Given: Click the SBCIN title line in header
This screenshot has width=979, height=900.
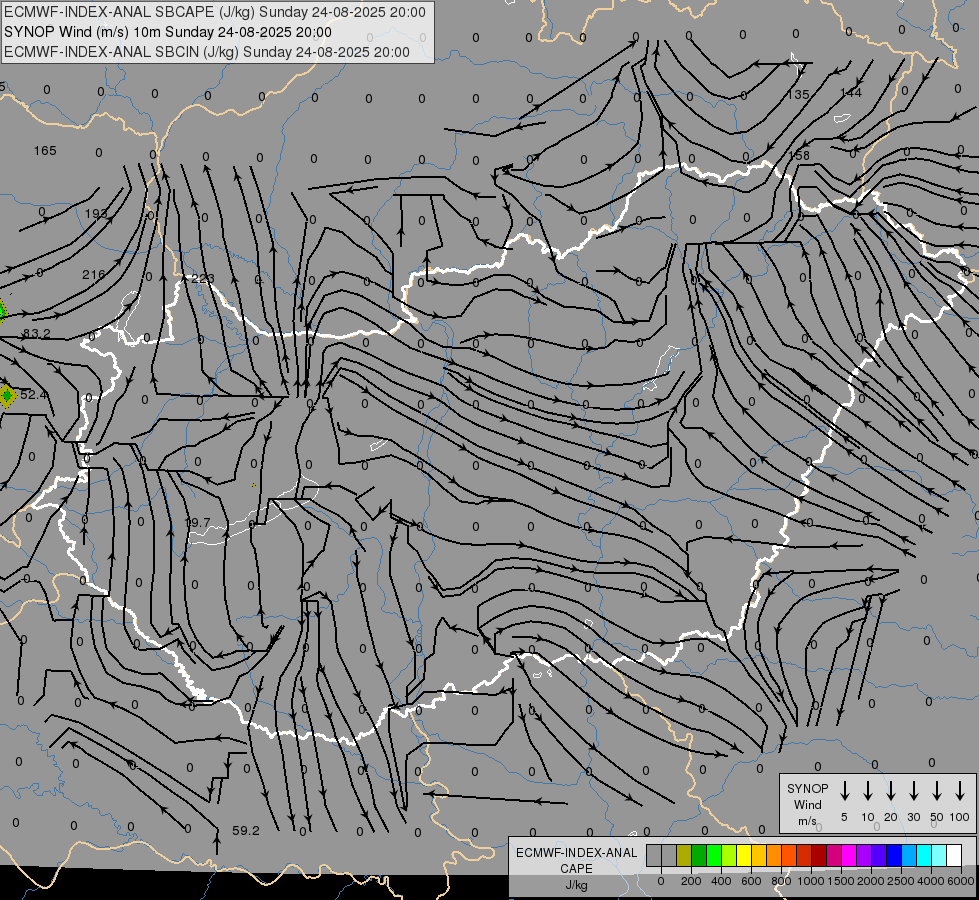Looking at the screenshot, I should pyautogui.click(x=207, y=52).
